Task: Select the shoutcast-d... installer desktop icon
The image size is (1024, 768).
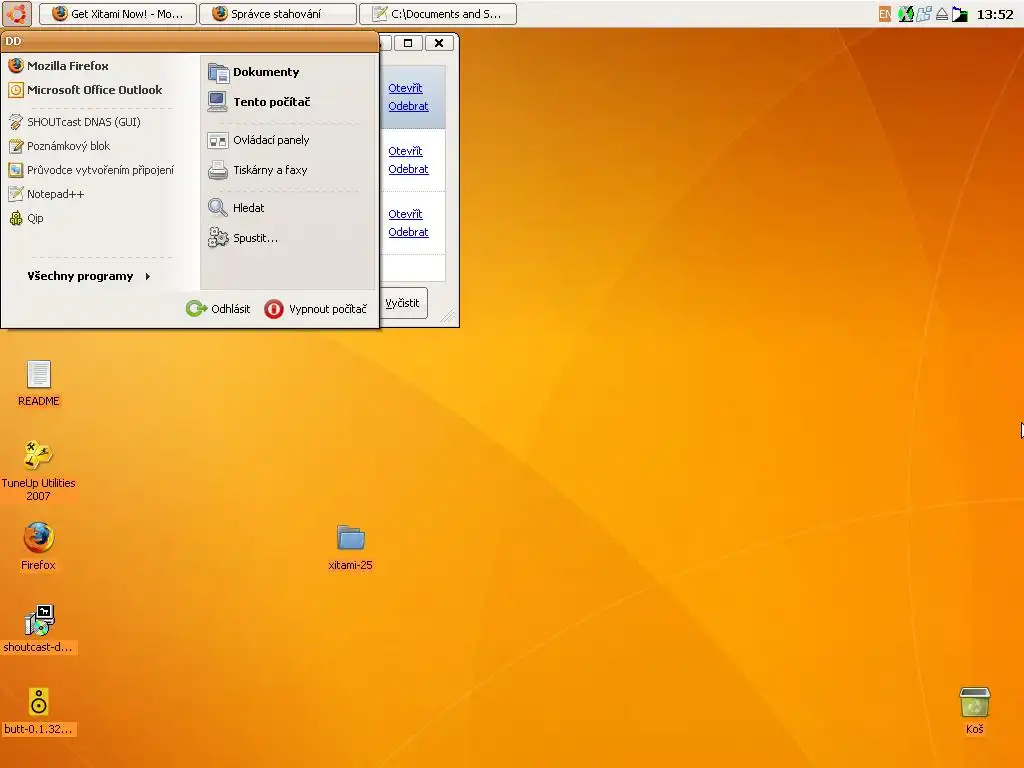Action: 39,629
